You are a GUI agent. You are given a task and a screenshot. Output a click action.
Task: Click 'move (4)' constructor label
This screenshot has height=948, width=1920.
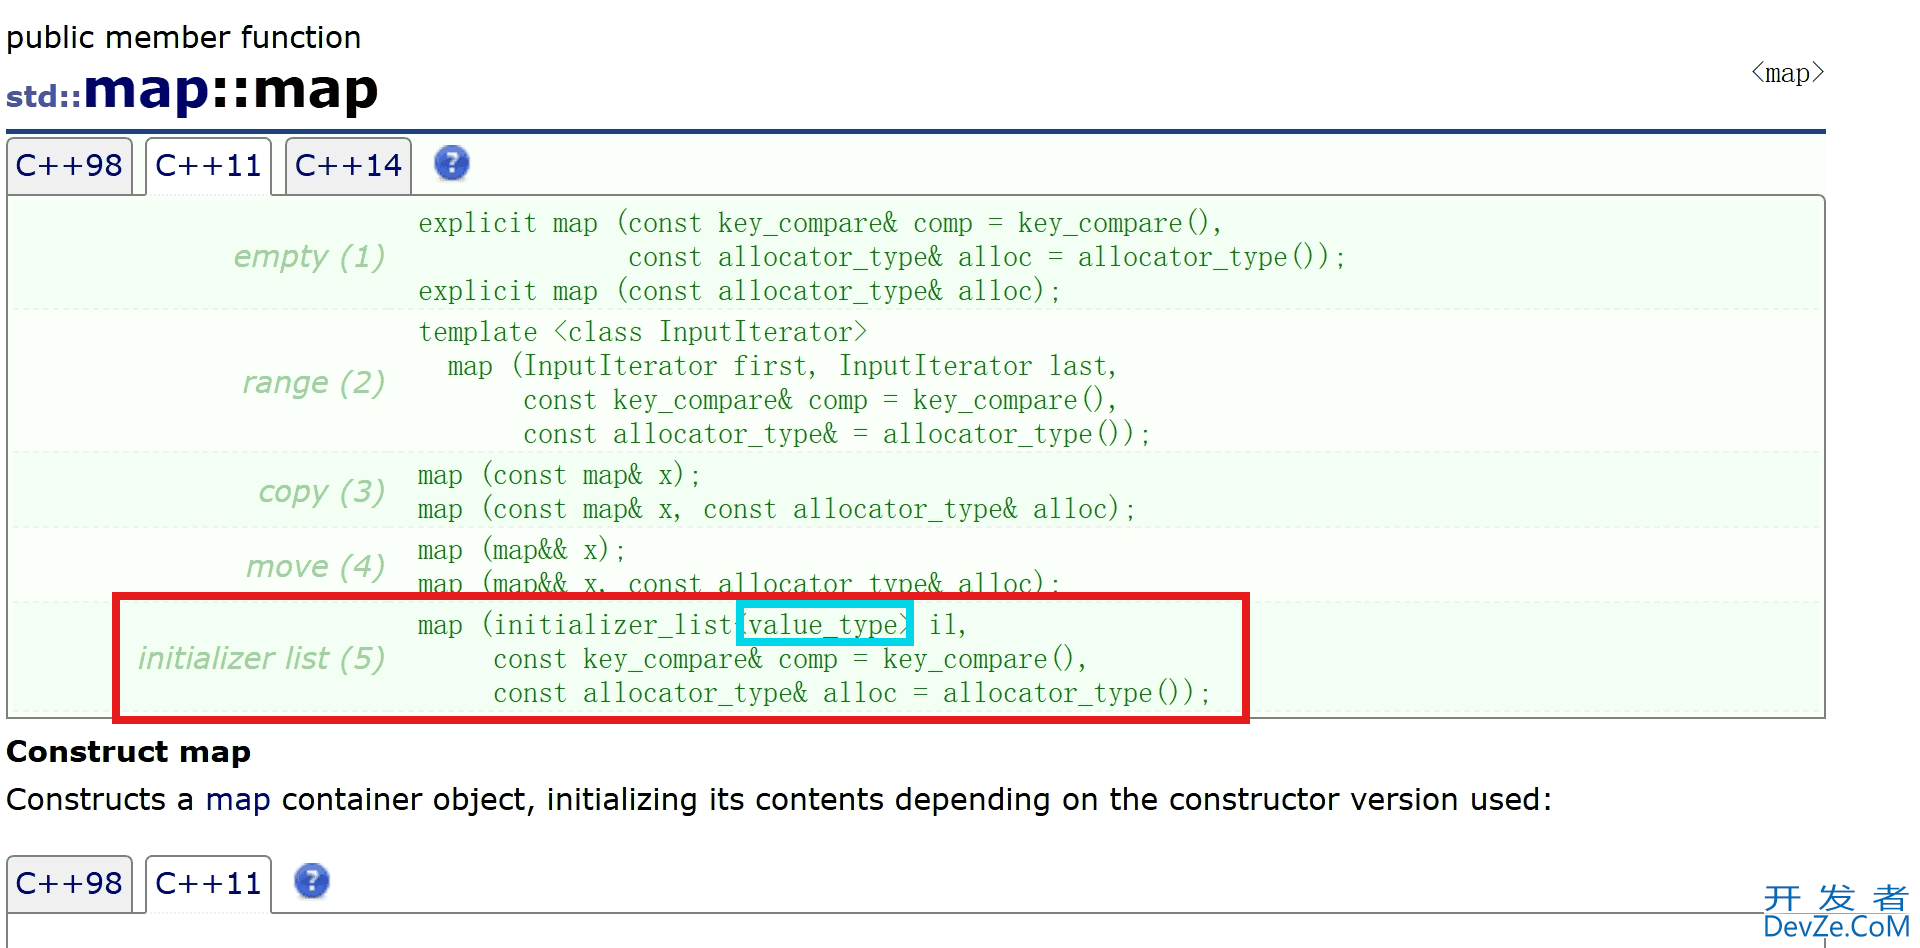pyautogui.click(x=316, y=567)
